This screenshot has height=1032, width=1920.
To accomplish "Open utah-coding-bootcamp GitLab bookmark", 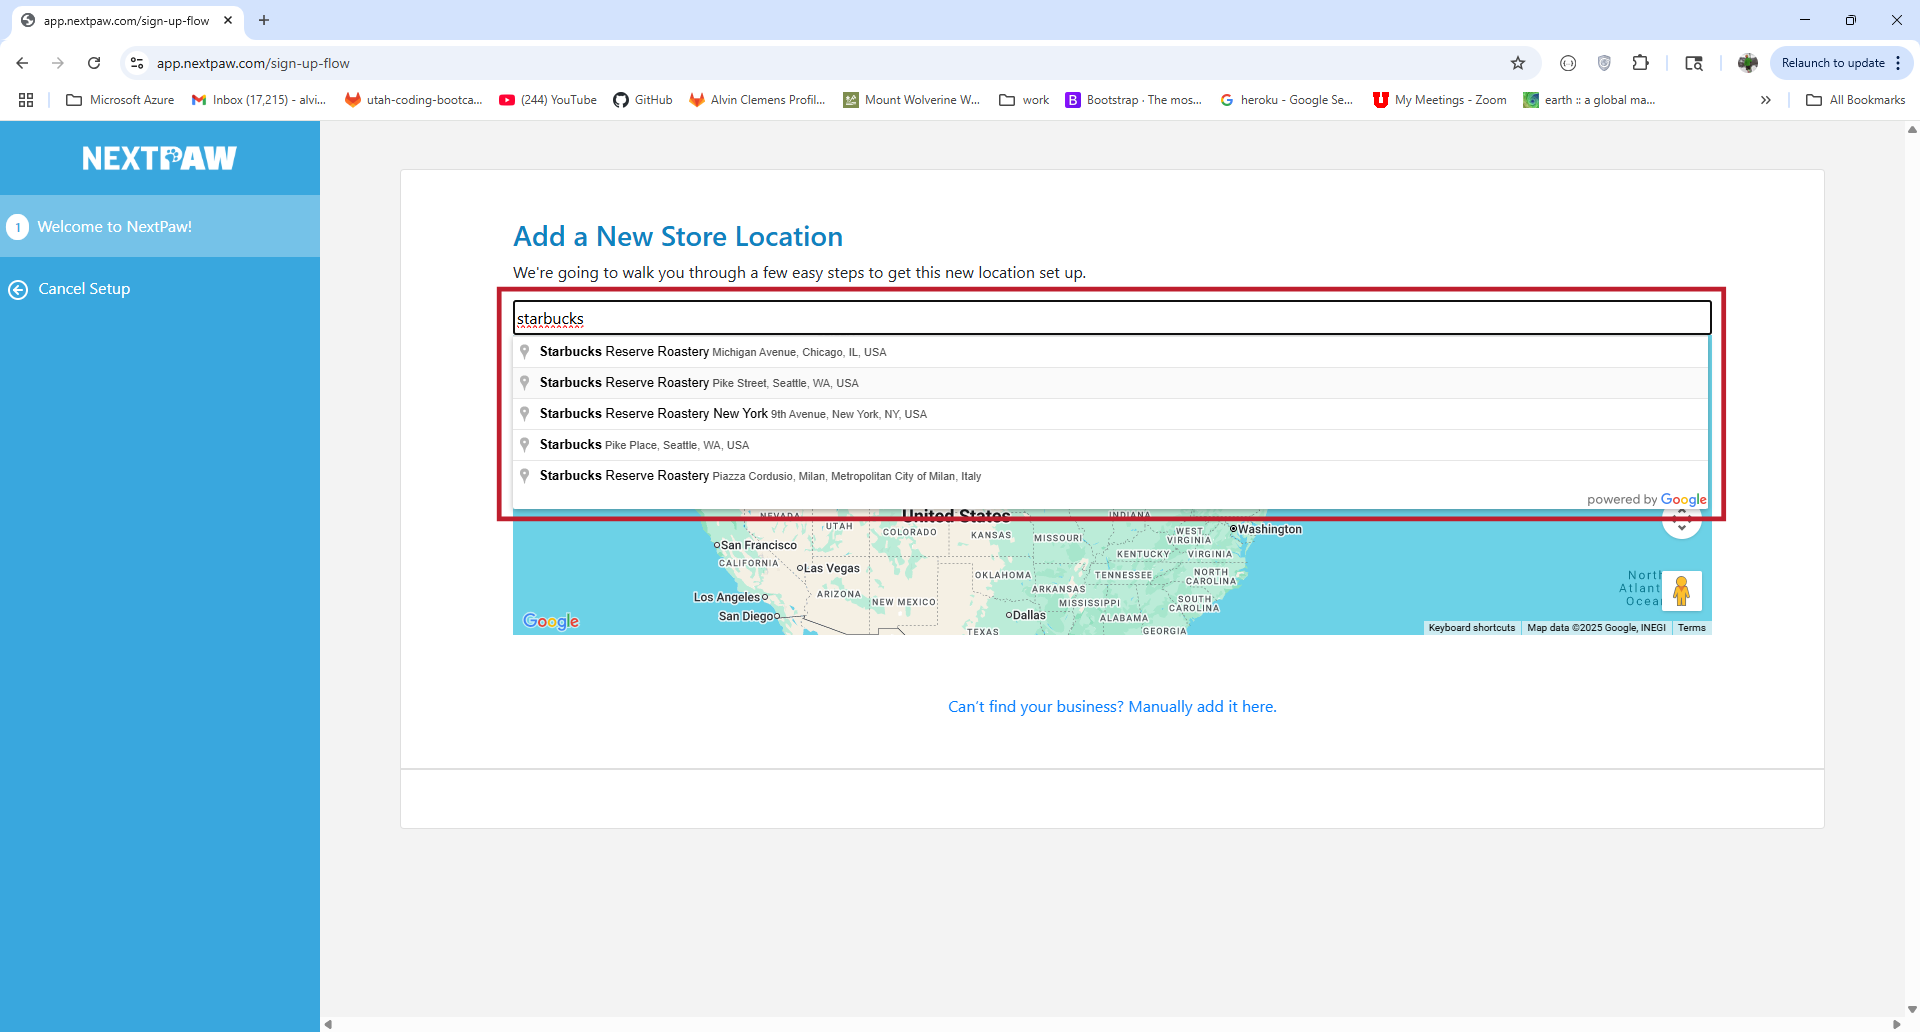I will 413,100.
